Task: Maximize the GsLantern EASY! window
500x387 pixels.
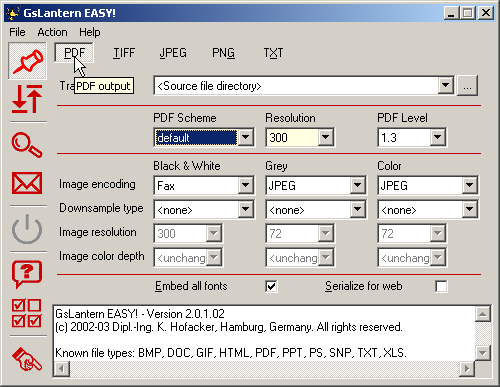Action: [467, 13]
